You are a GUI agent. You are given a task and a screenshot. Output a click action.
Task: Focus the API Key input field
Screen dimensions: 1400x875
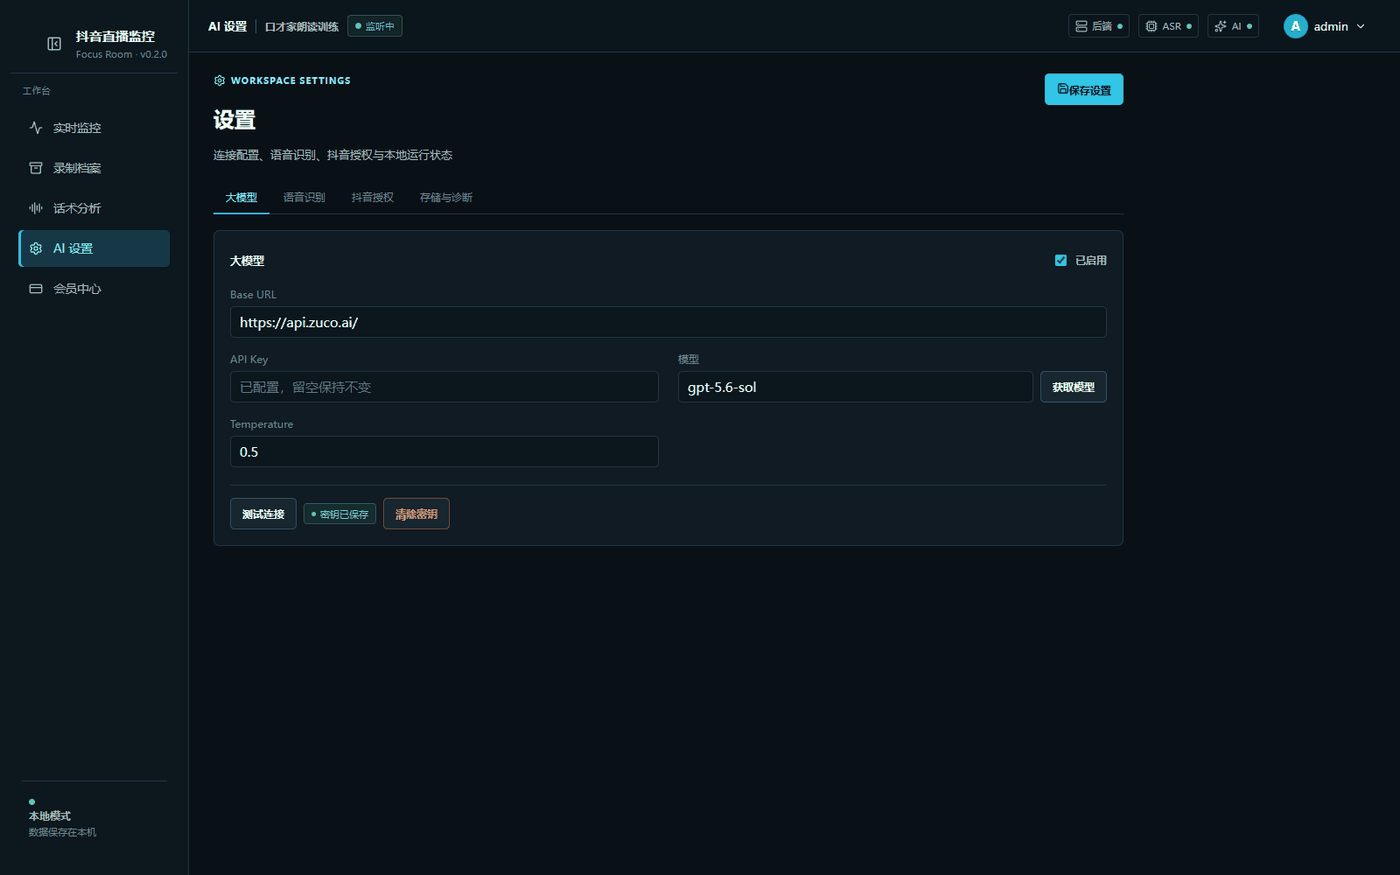444,387
